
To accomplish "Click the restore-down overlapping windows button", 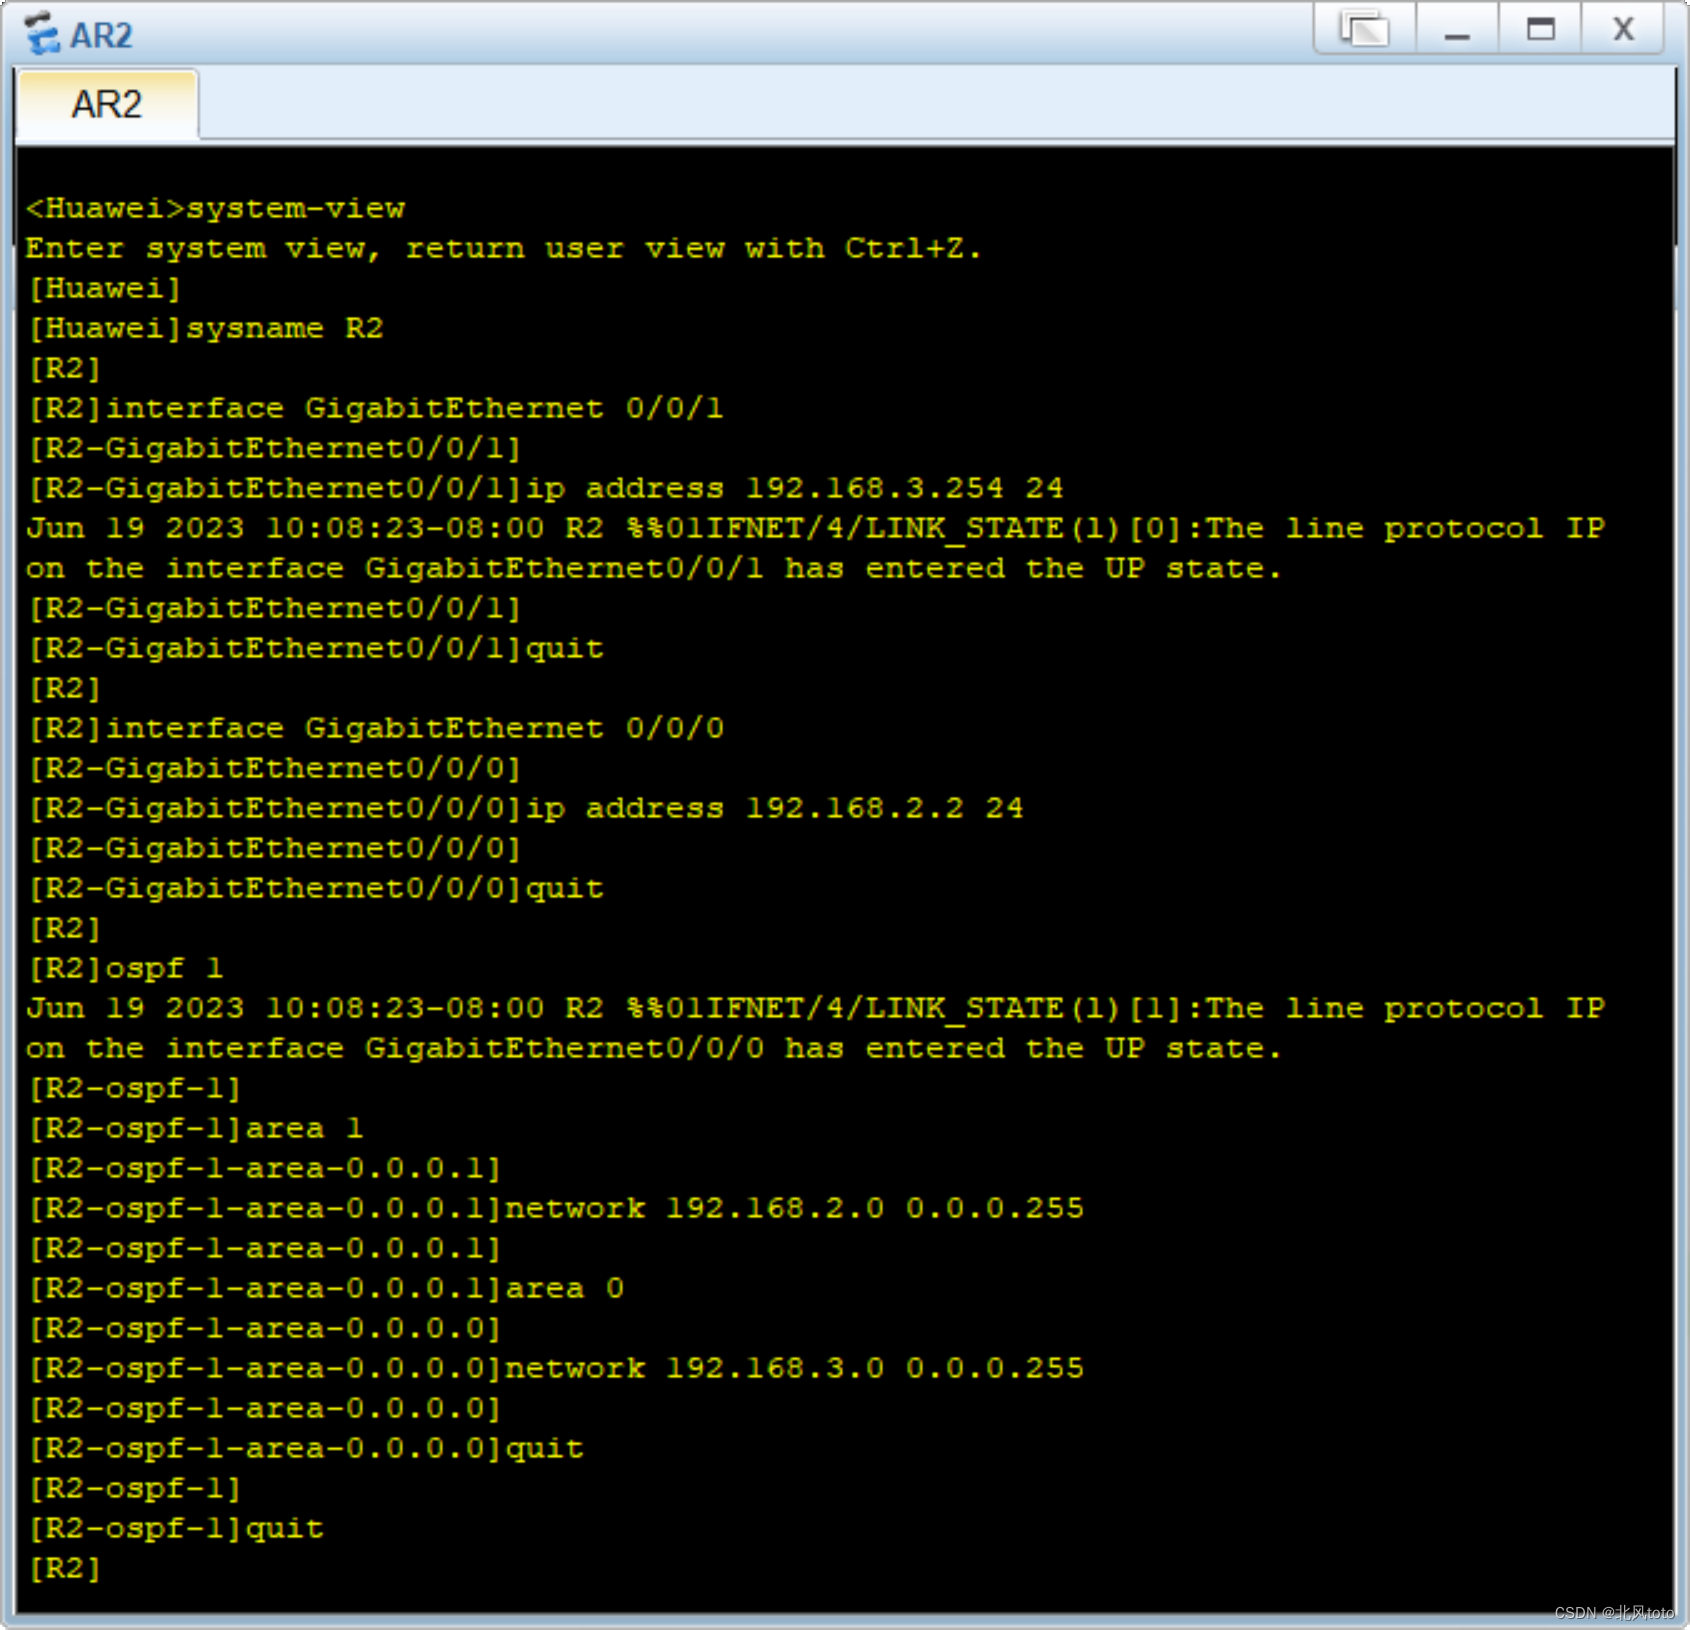I will click(1365, 29).
